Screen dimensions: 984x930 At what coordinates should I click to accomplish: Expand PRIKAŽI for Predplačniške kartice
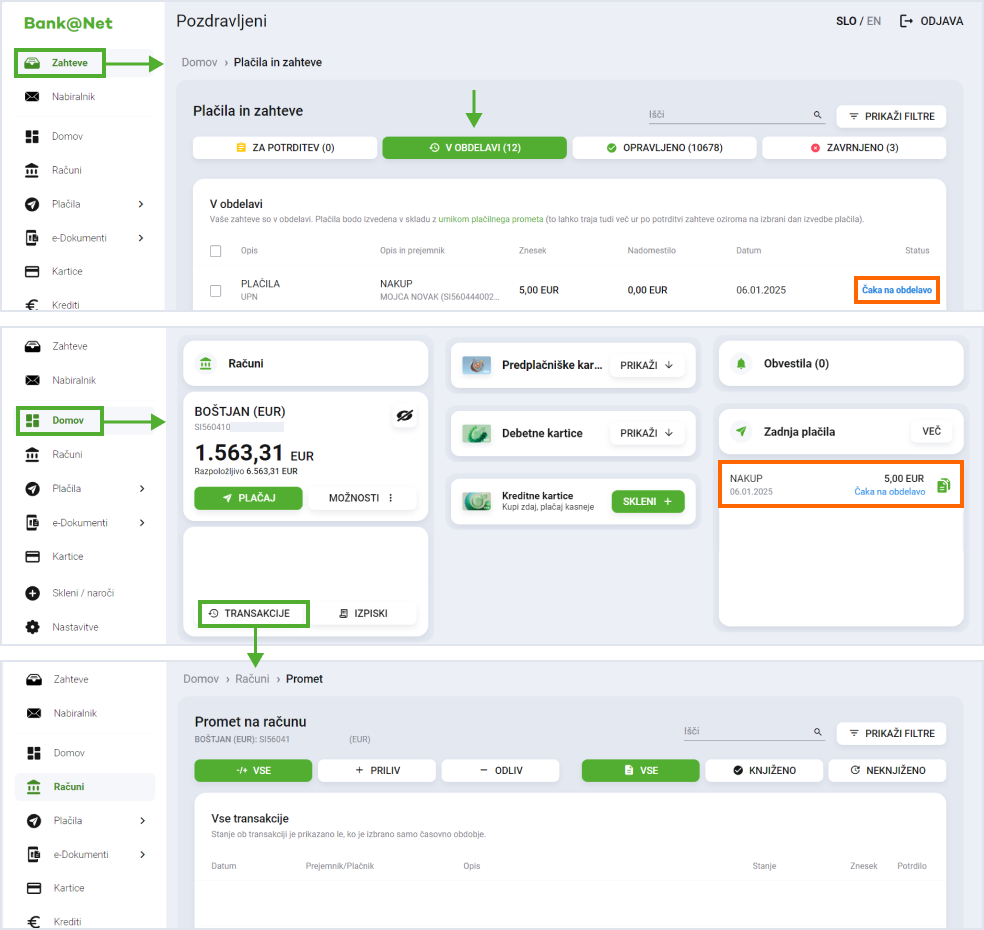(647, 365)
